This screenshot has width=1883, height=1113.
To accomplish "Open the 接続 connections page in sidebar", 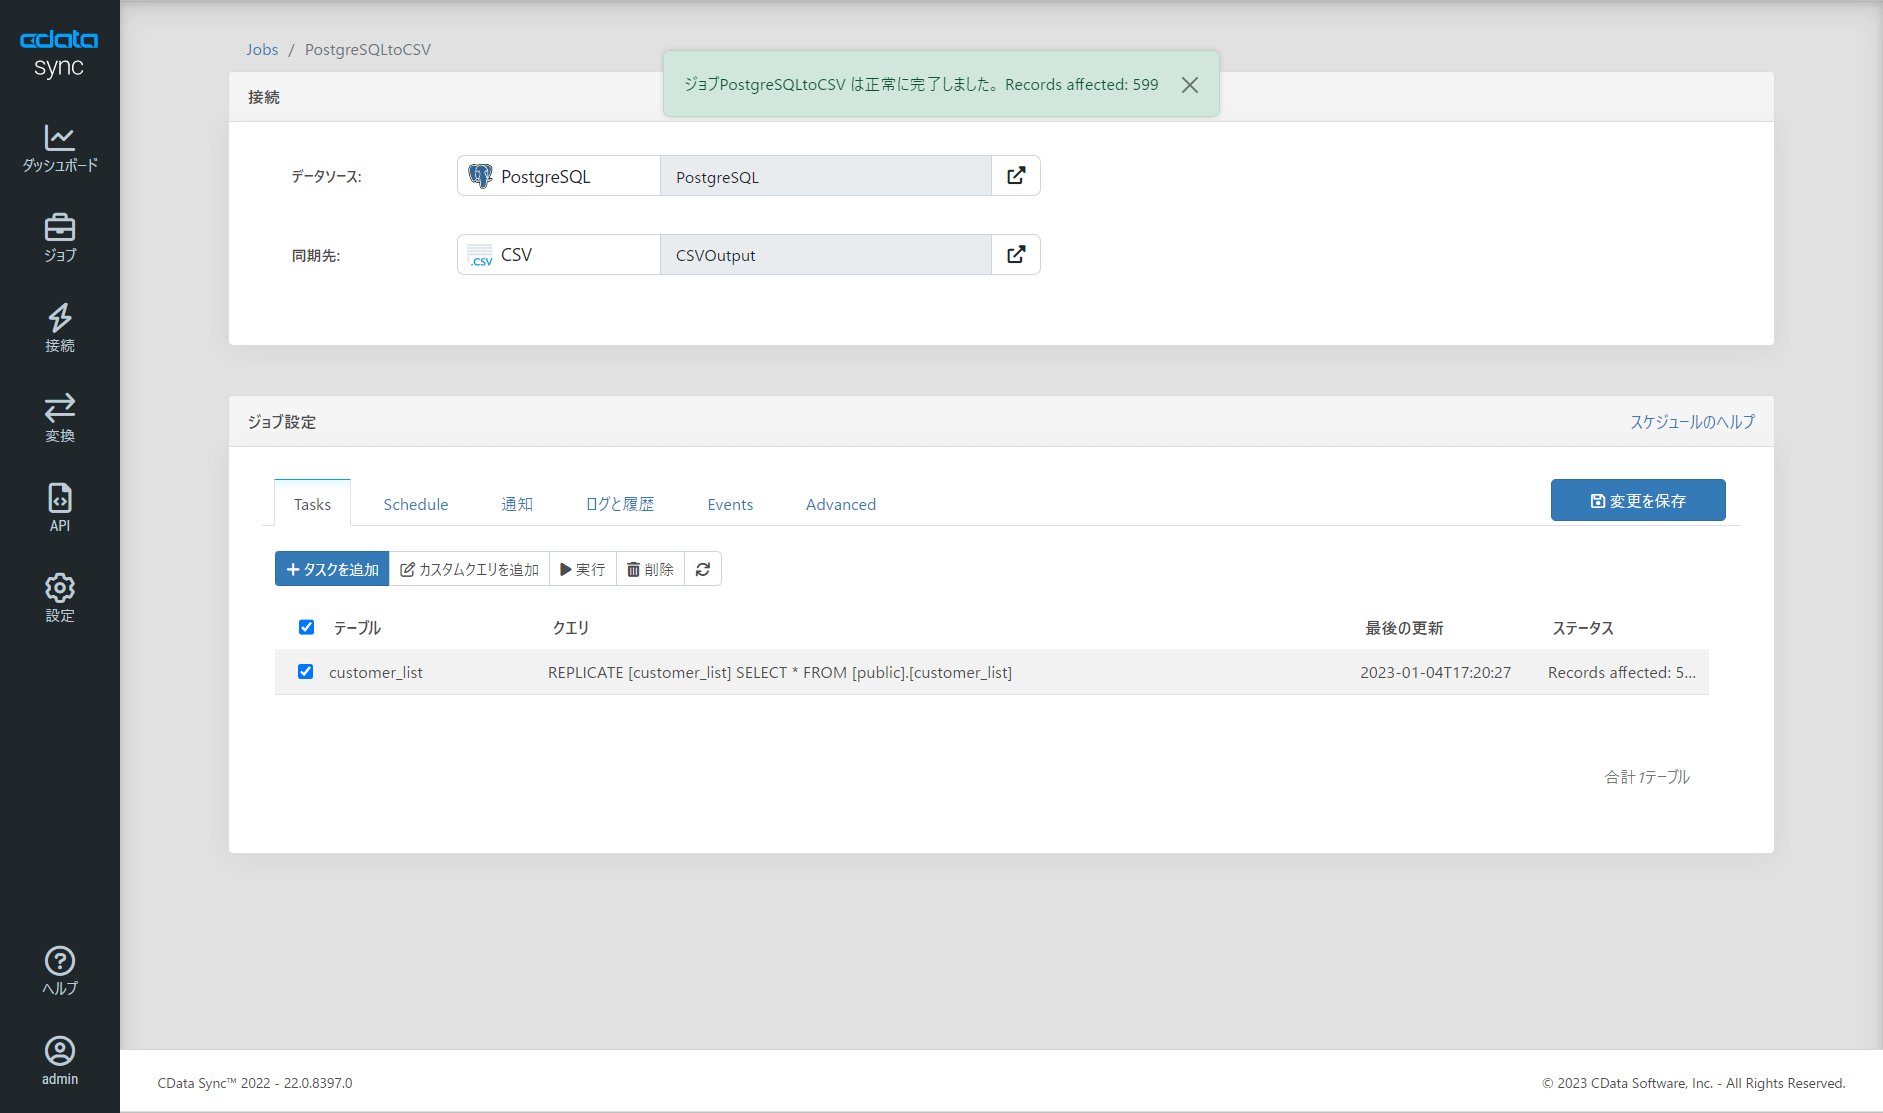I will [x=60, y=328].
